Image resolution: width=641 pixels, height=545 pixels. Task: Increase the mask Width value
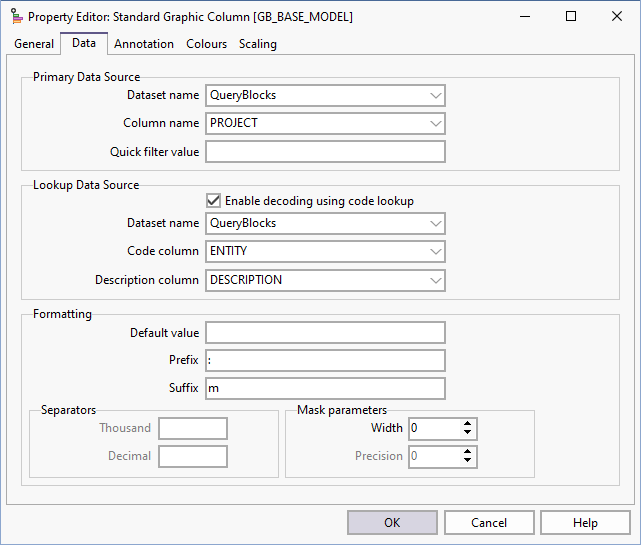pyautogui.click(x=468, y=424)
